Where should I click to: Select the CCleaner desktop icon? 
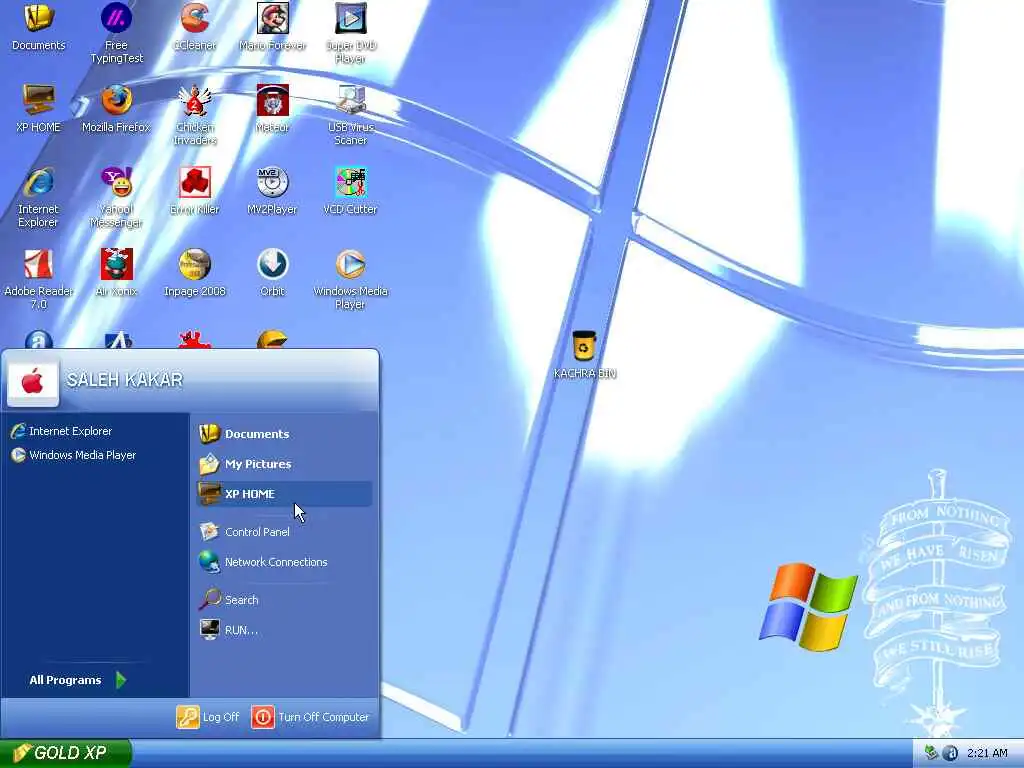coord(195,26)
